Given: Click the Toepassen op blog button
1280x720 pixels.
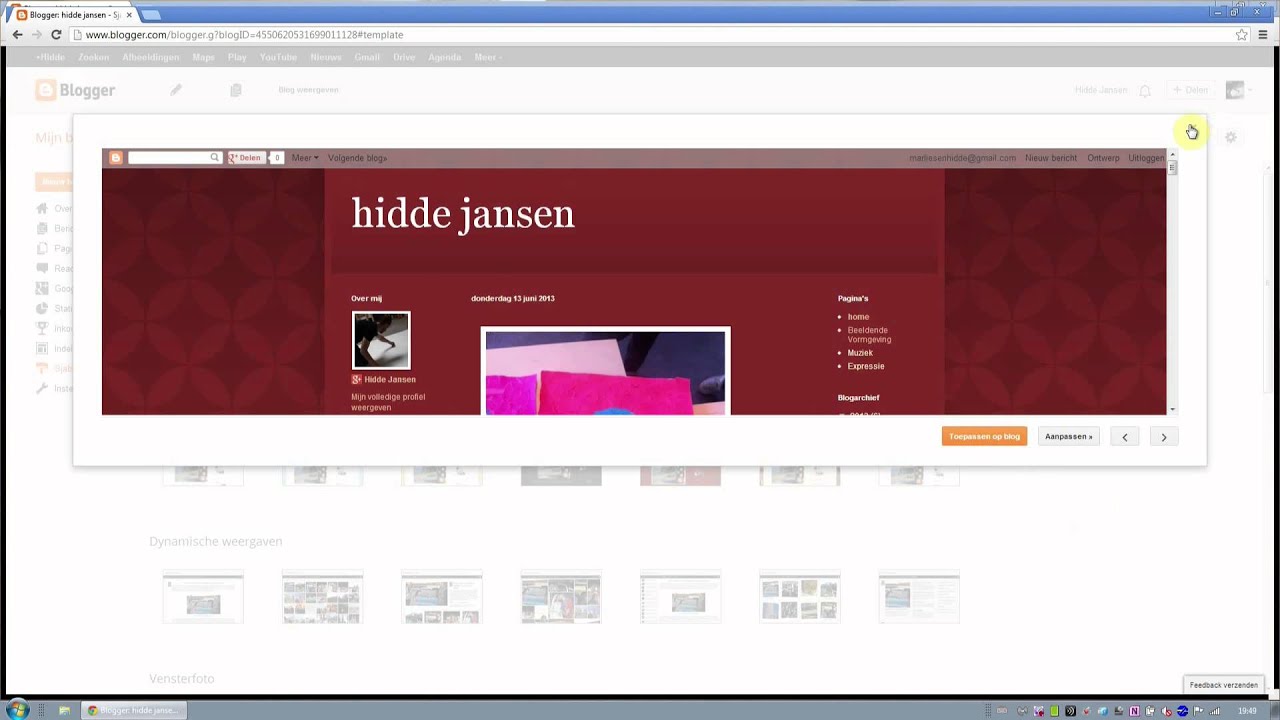Looking at the screenshot, I should pyautogui.click(x=984, y=437).
